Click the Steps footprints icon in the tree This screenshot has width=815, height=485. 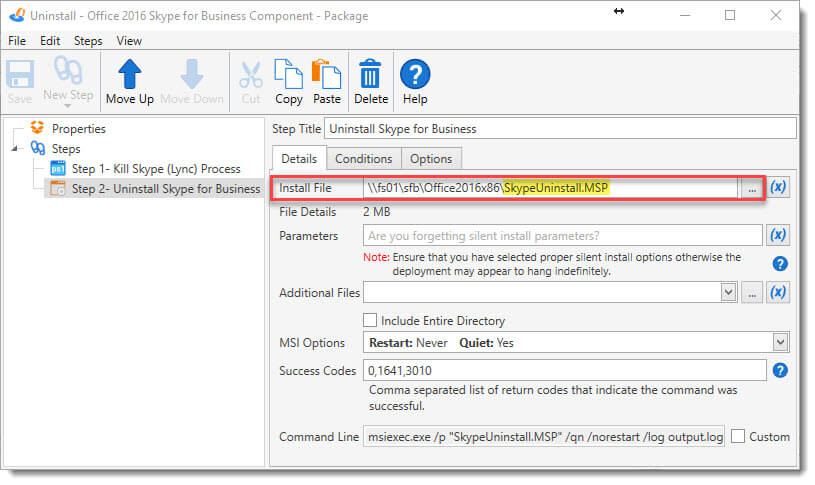tap(37, 148)
